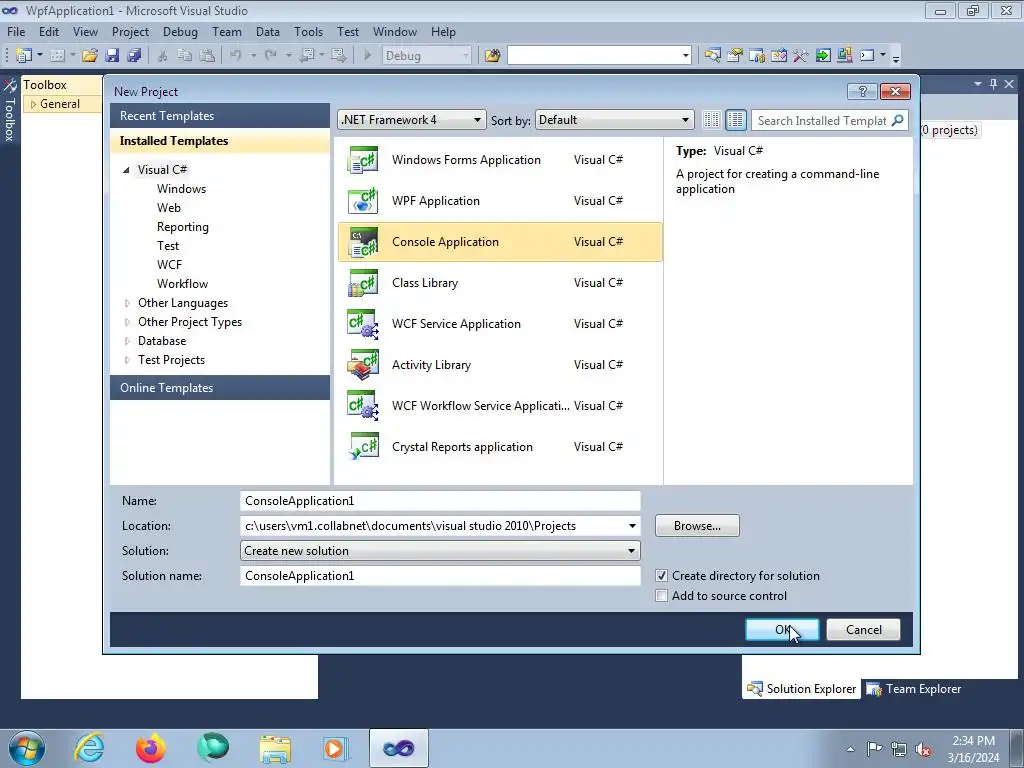Select the Workflow category under Visual C#
The image size is (1024, 768).
(x=182, y=283)
